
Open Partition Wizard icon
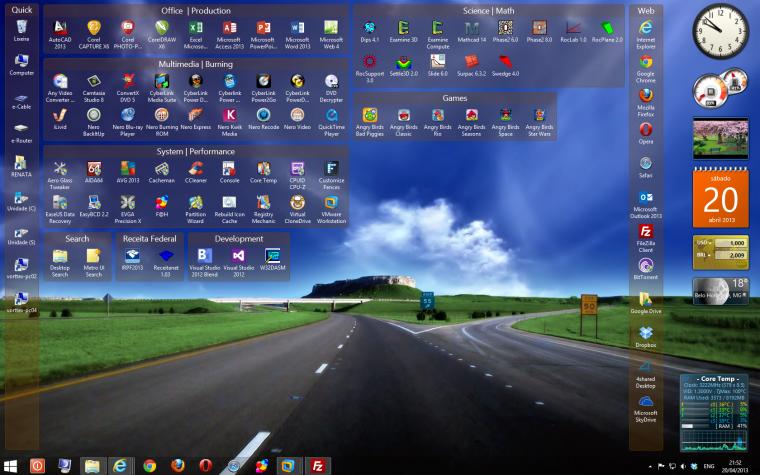pos(195,209)
